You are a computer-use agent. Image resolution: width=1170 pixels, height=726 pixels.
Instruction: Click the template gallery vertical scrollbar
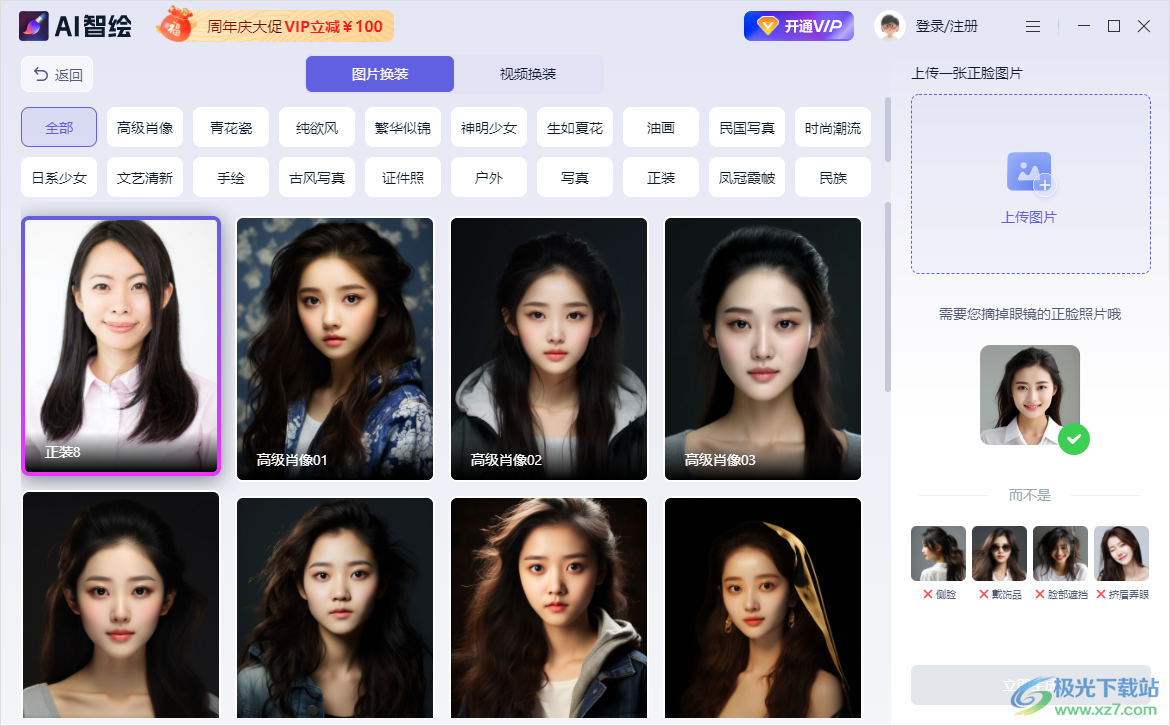click(887, 300)
